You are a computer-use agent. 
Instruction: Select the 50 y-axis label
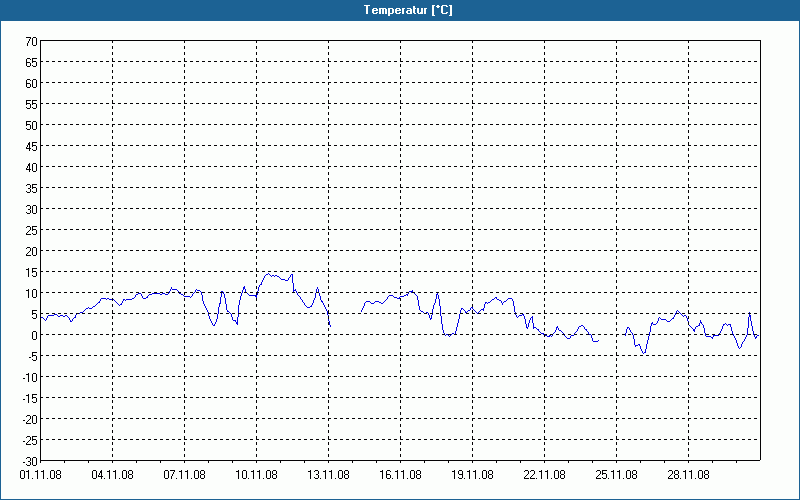(32, 126)
